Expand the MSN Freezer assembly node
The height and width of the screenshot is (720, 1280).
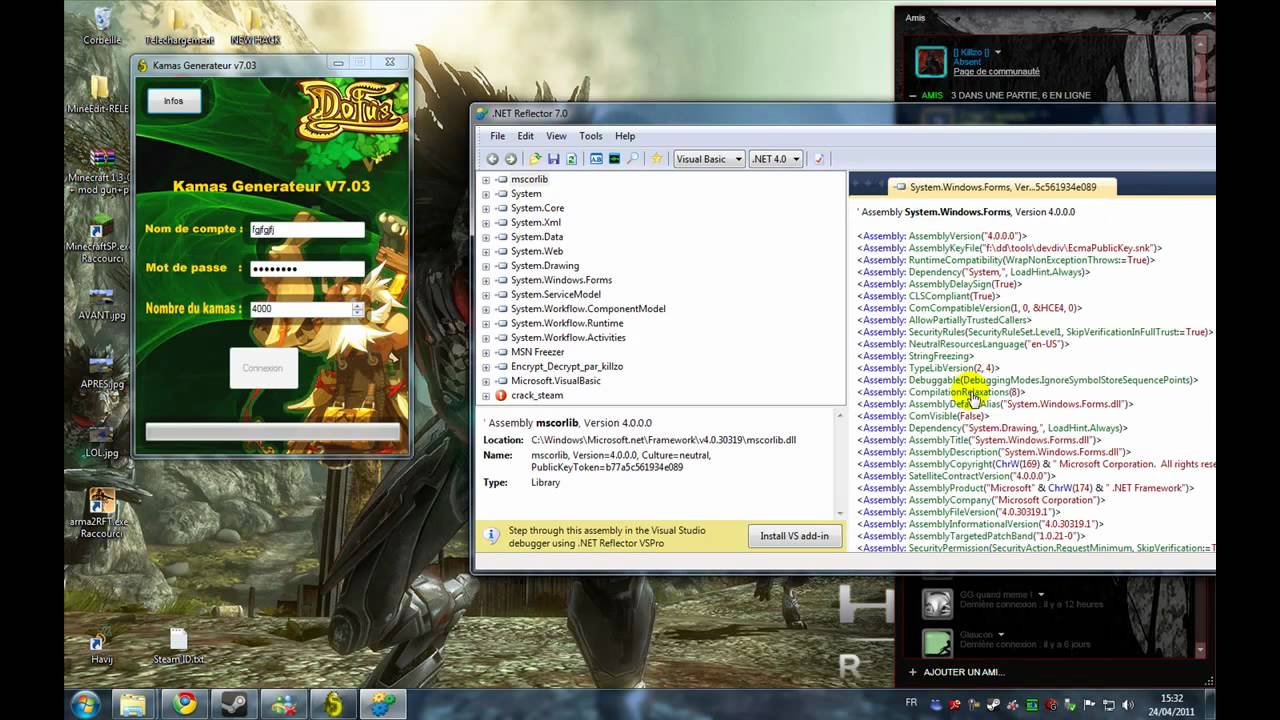coord(486,352)
